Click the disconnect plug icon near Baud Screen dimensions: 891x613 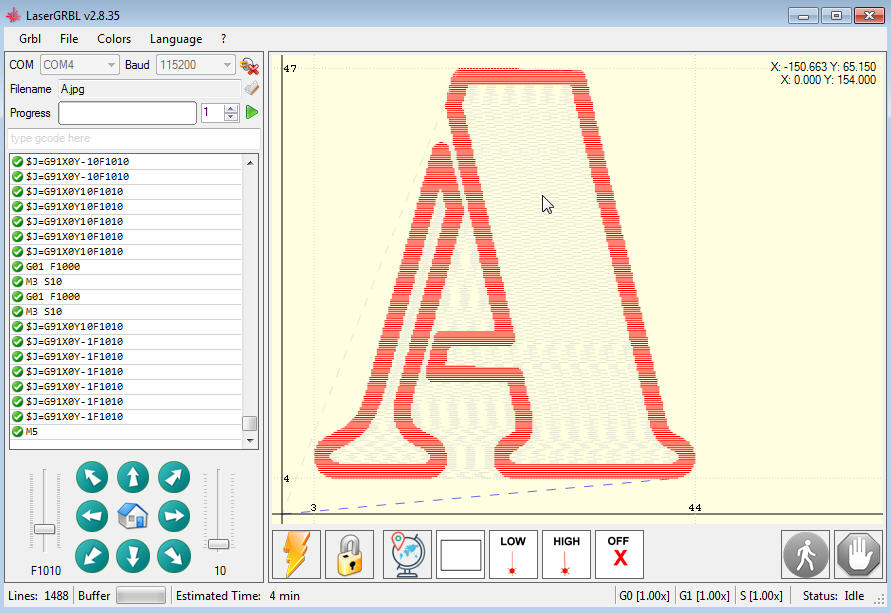click(250, 65)
